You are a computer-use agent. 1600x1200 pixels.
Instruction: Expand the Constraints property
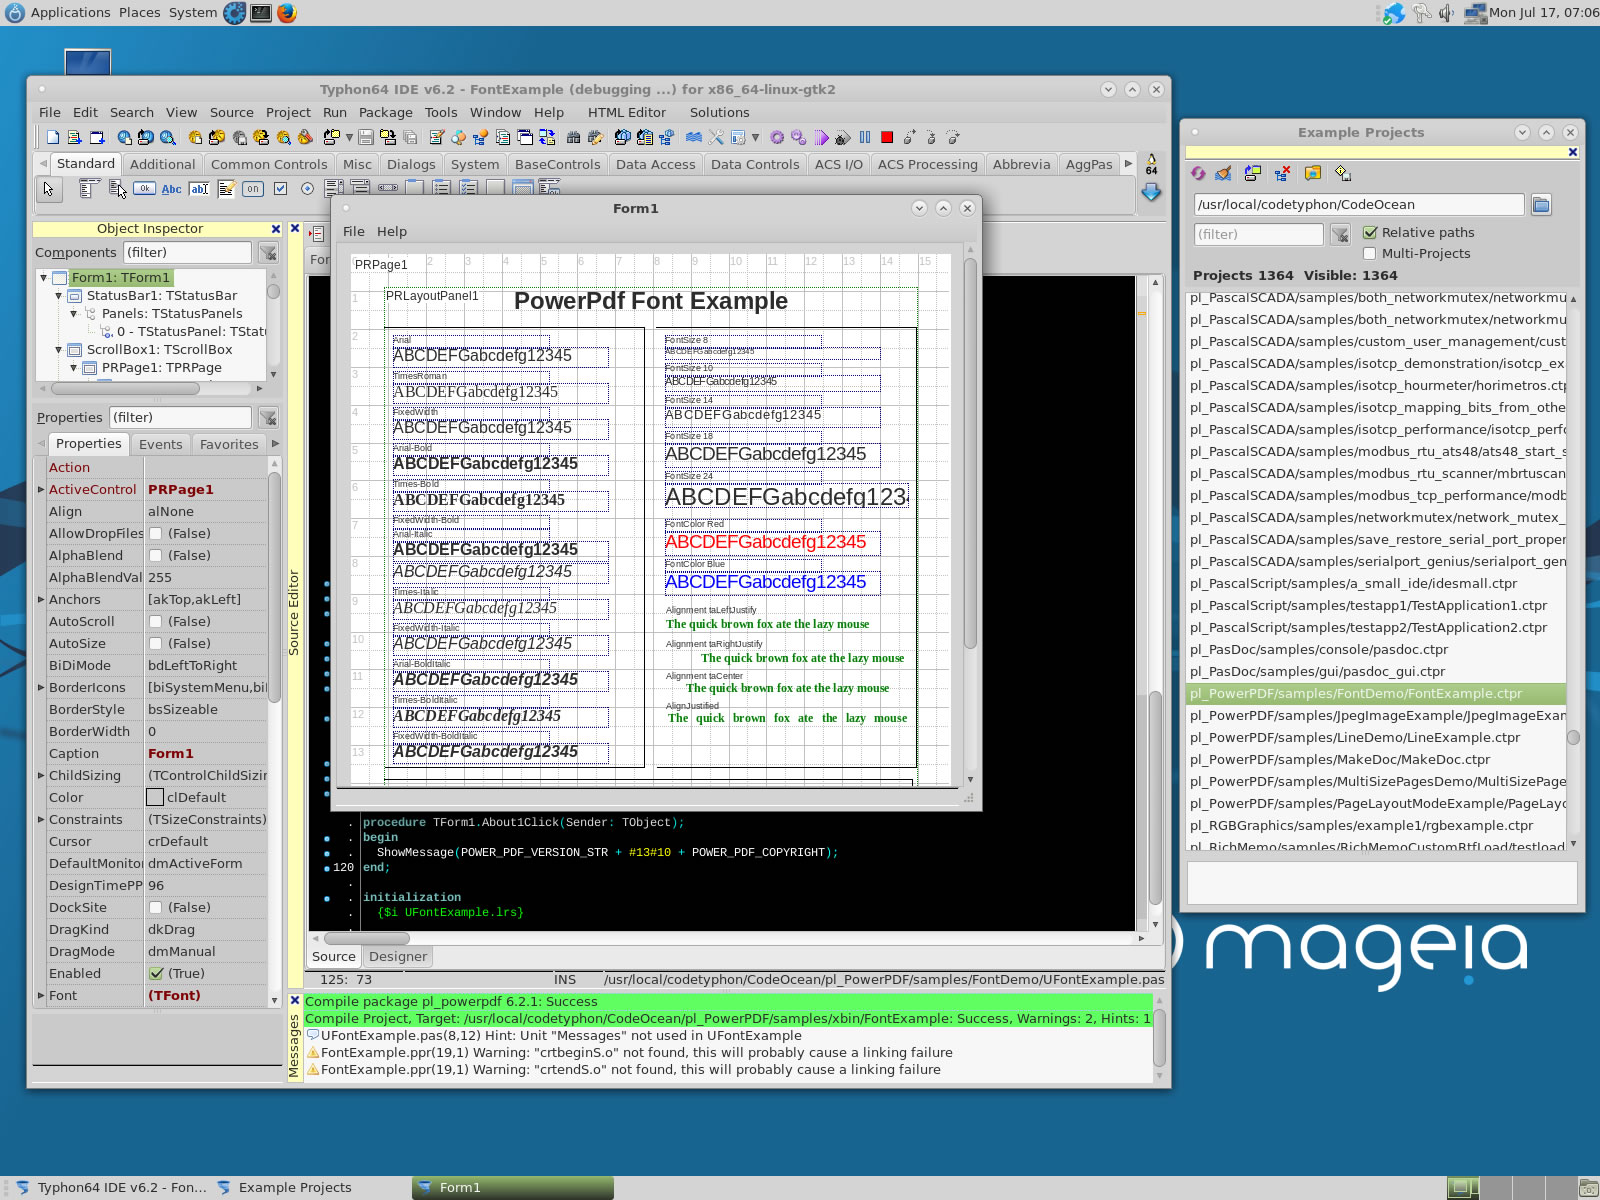point(41,819)
